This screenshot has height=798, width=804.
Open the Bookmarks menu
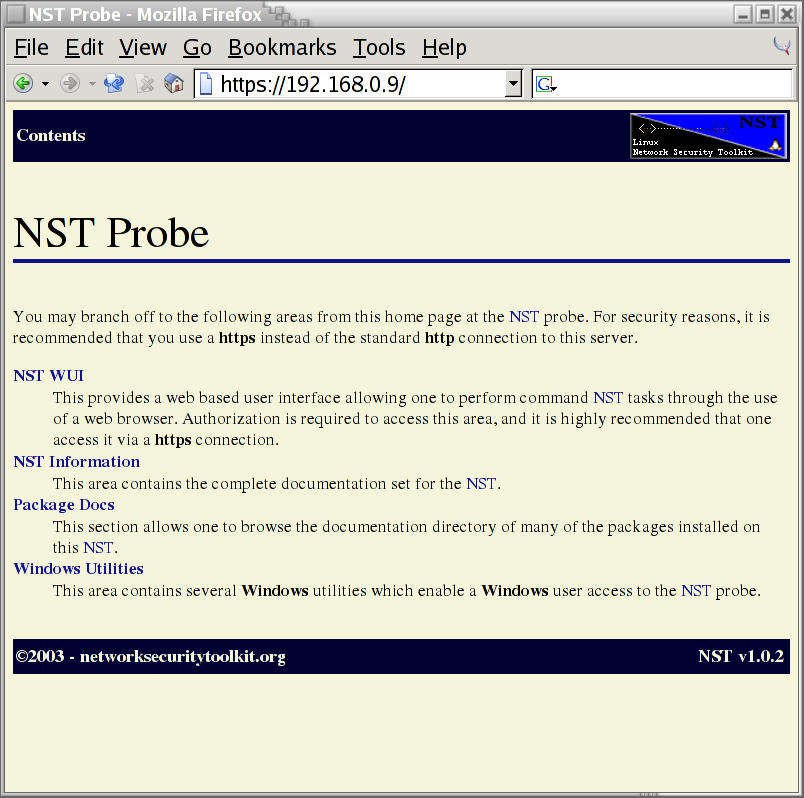[282, 47]
